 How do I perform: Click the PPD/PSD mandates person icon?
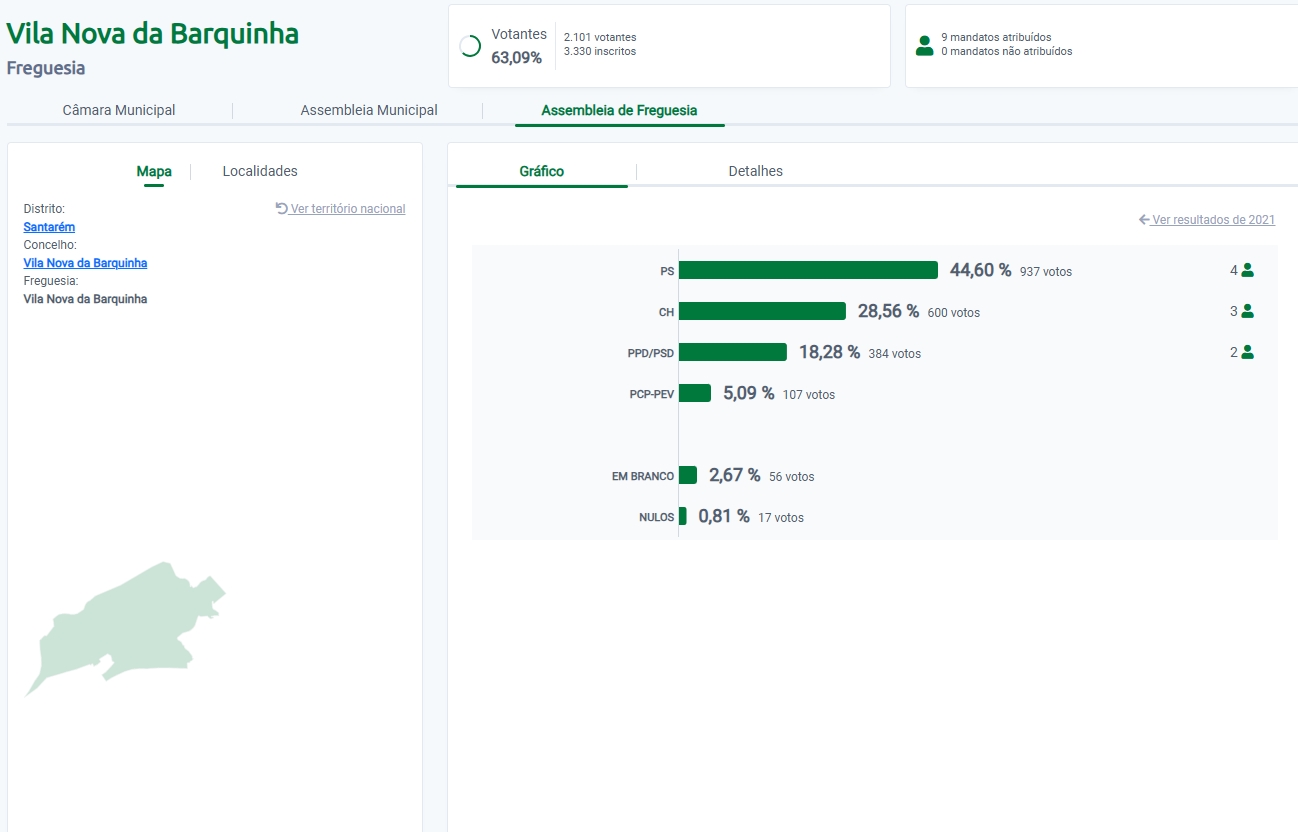click(1247, 352)
